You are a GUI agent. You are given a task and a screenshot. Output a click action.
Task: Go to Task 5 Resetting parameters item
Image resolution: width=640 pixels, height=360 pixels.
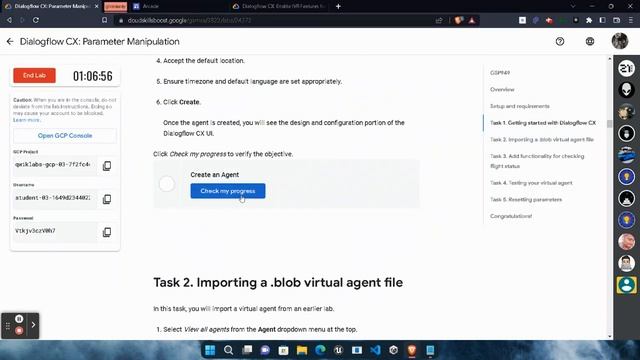click(526, 200)
